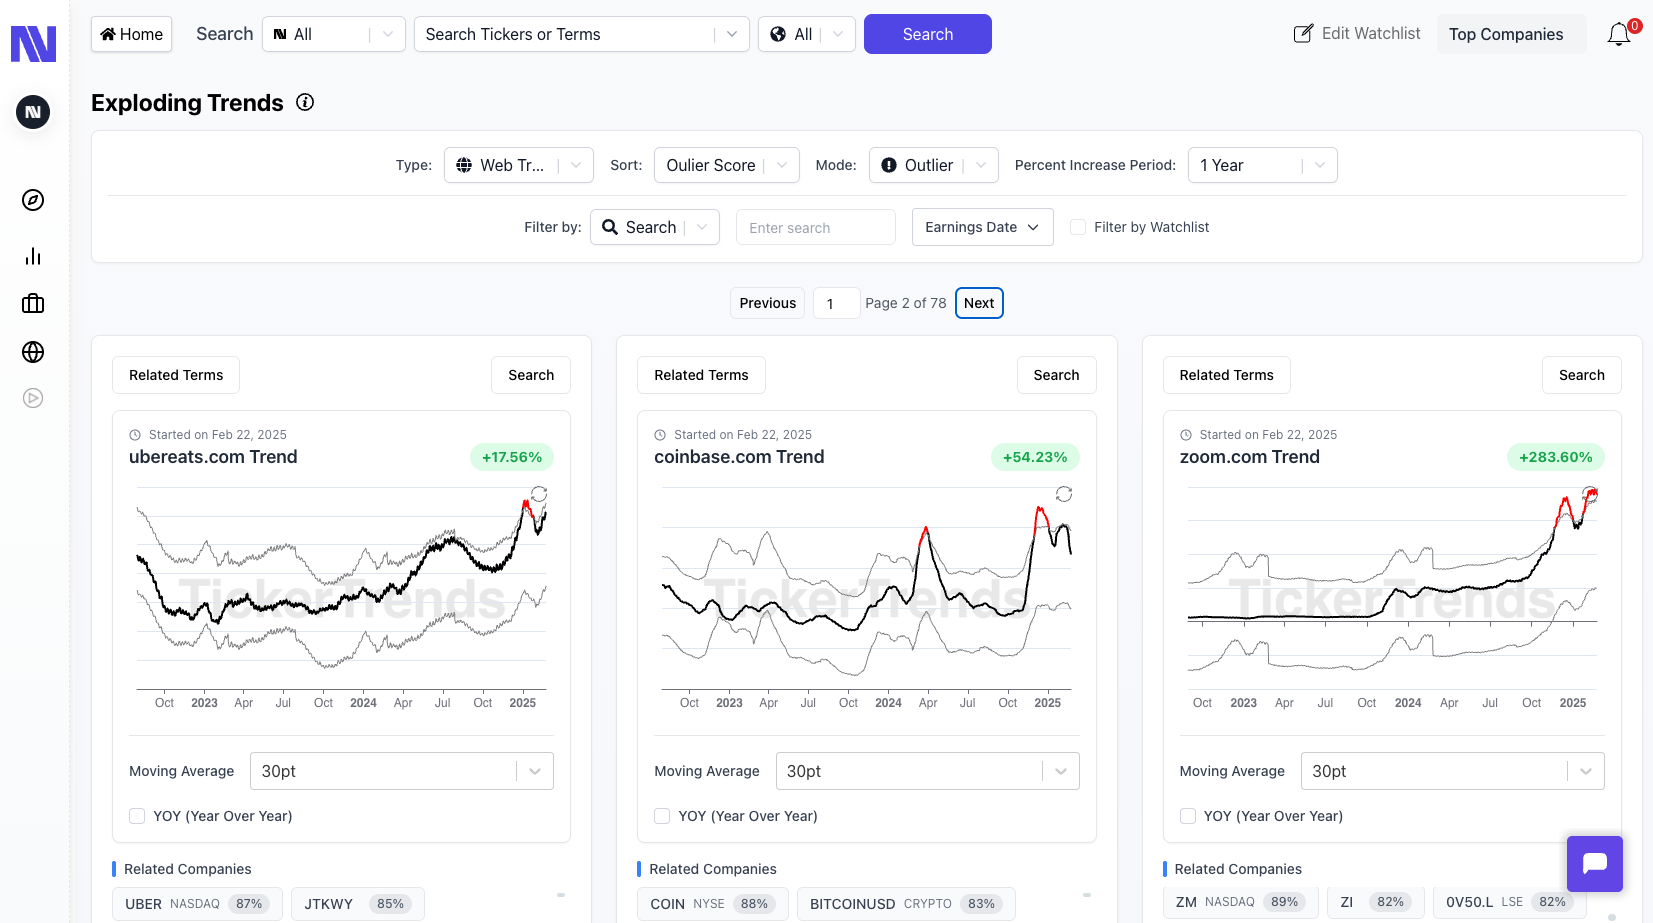The height and width of the screenshot is (923, 1653).
Task: Open Moving Average dropdown for ubereats.com Trend
Action: tap(401, 771)
